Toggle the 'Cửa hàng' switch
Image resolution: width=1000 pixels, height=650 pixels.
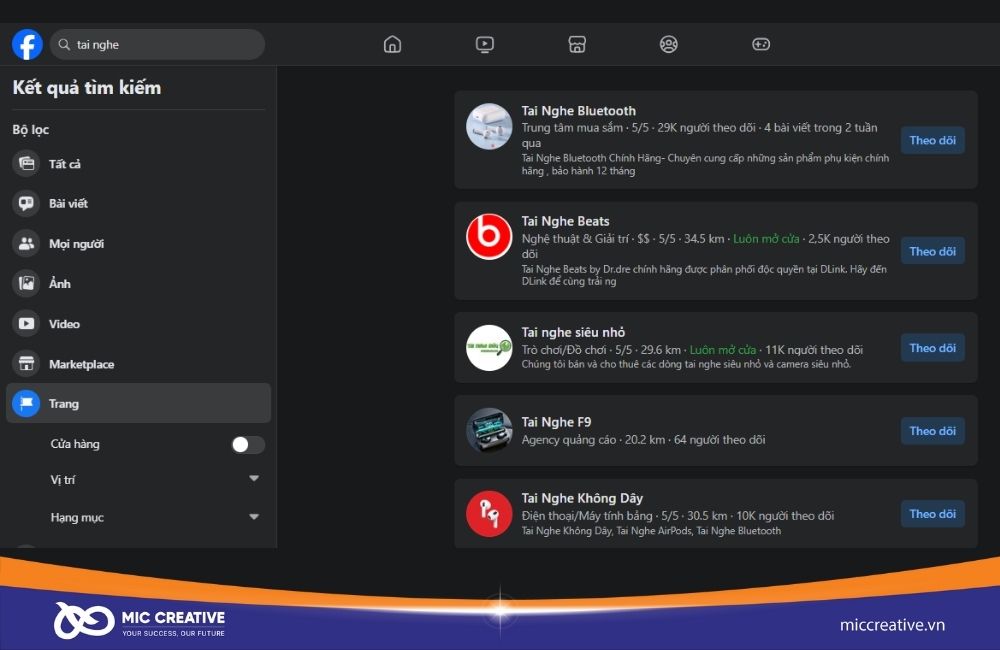click(x=248, y=445)
